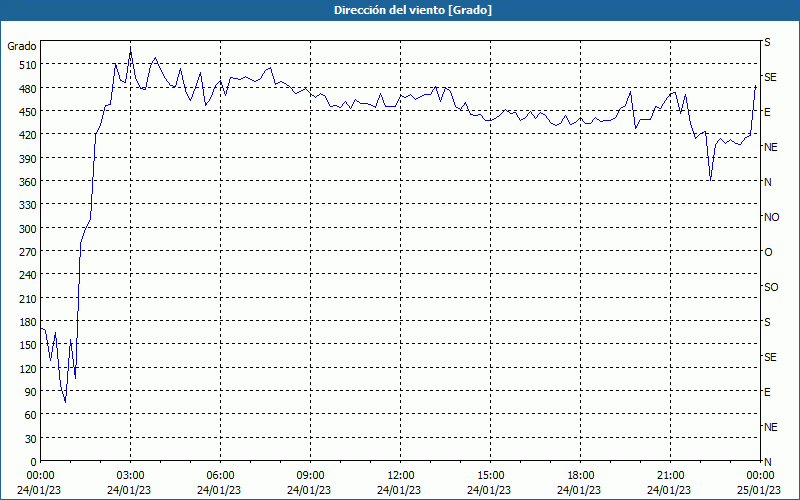Click the y-axis value 480
Viewport: 800px width, 500px height.
(28, 88)
